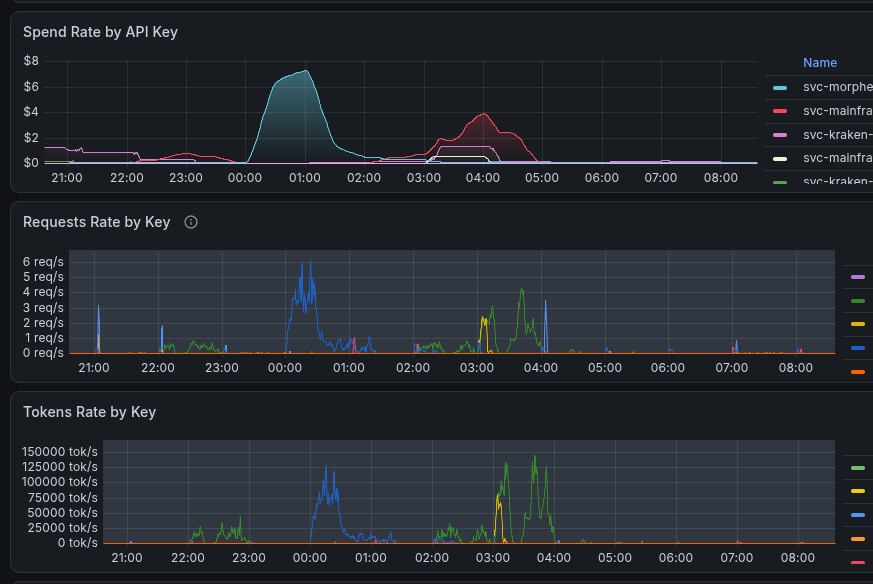Click the yellow swatch in the Requests Rate legend
873x584 pixels.
(x=858, y=324)
